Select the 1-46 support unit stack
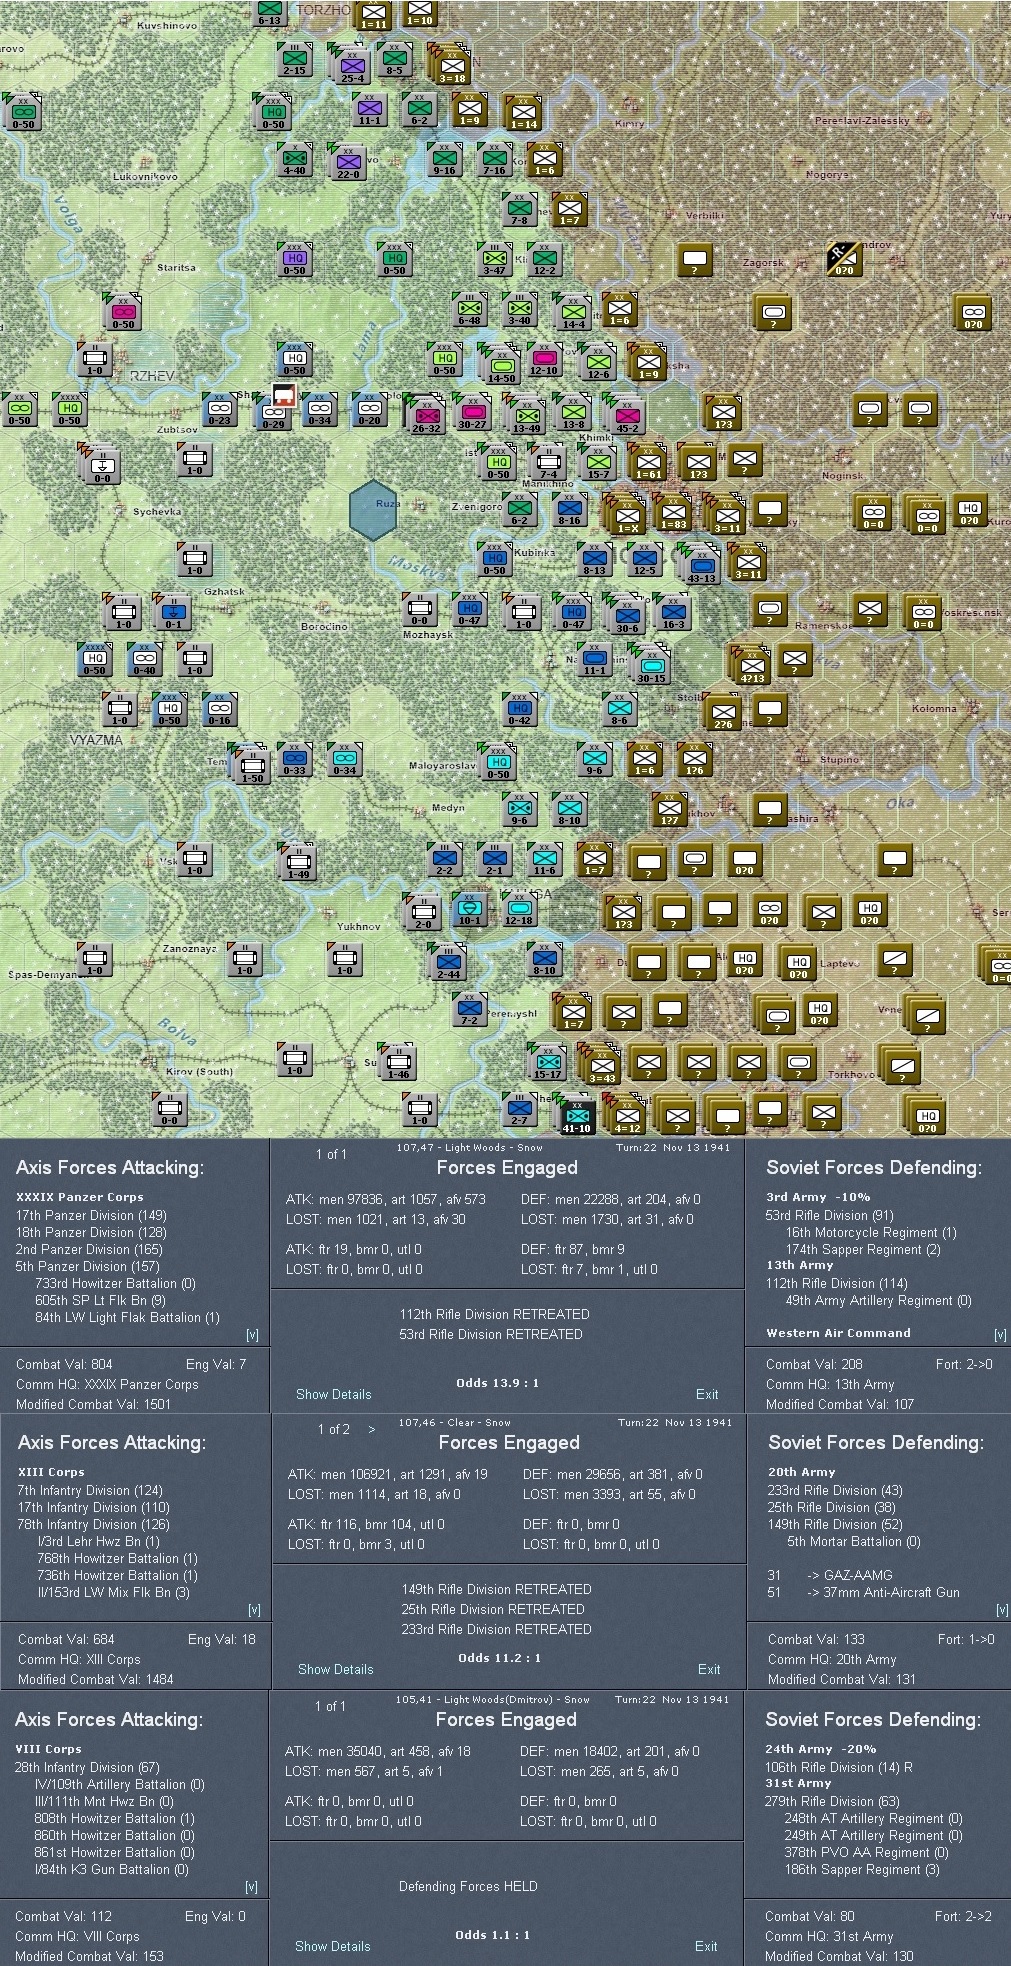The height and width of the screenshot is (1966, 1011). pos(398,1061)
